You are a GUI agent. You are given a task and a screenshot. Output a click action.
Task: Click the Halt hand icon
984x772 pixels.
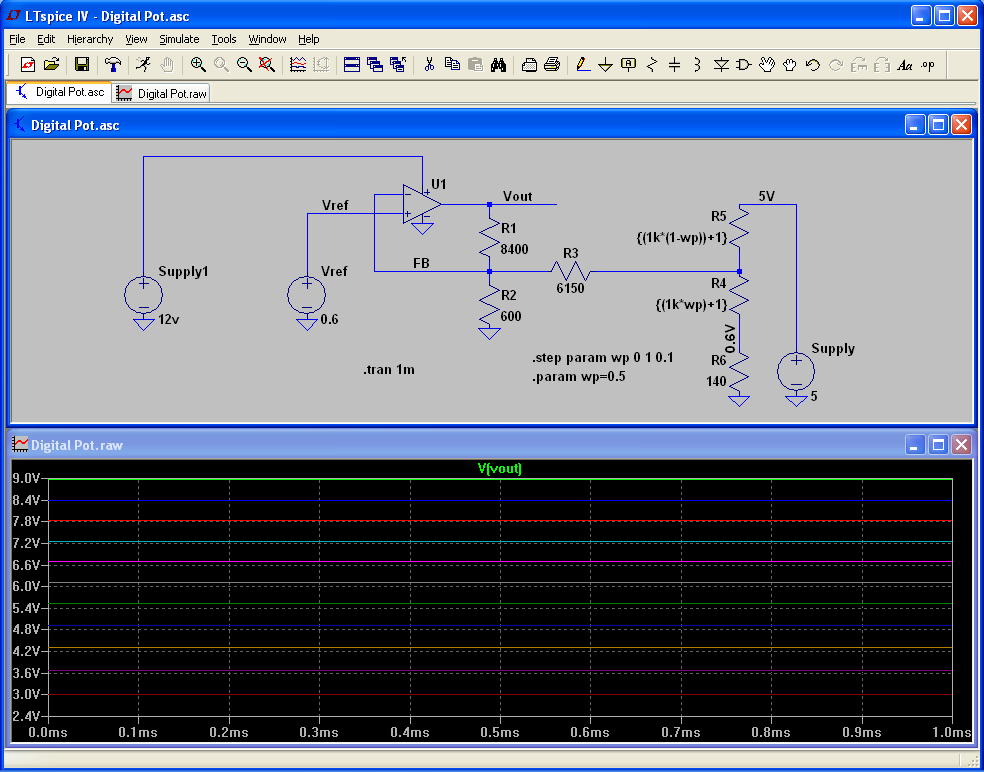pos(166,64)
